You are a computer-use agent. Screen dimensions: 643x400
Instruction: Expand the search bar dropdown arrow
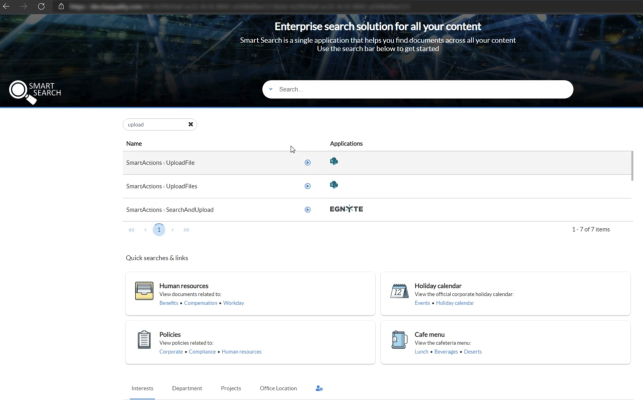tap(270, 90)
